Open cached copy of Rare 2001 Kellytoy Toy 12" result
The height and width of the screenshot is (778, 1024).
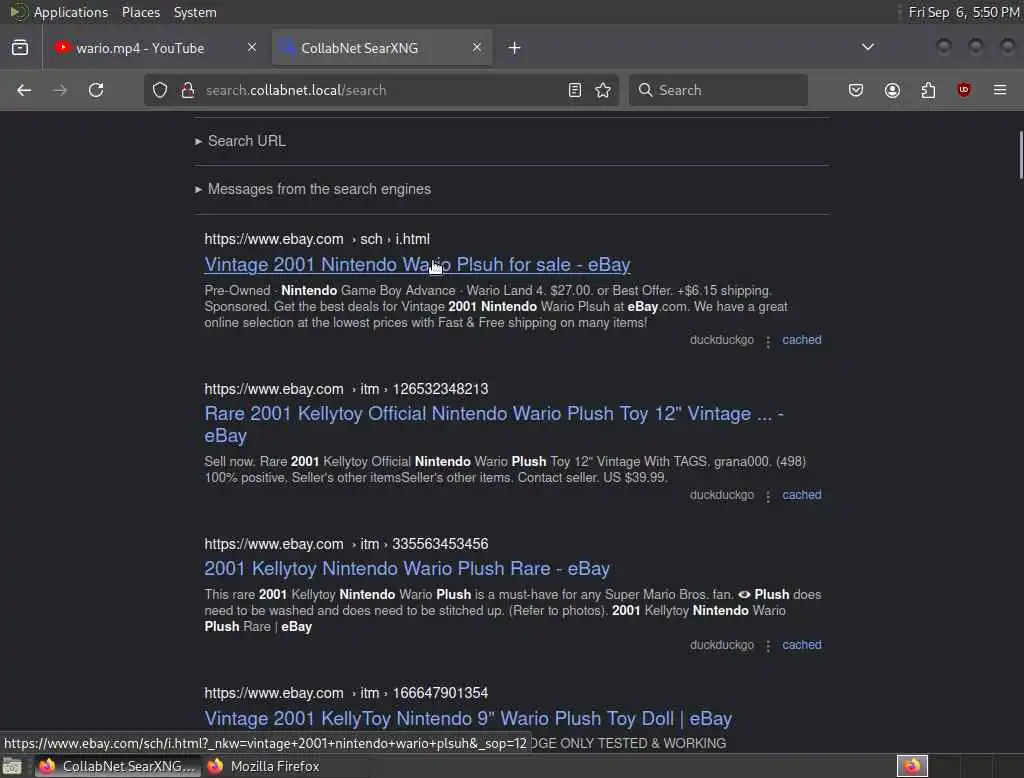coord(802,494)
